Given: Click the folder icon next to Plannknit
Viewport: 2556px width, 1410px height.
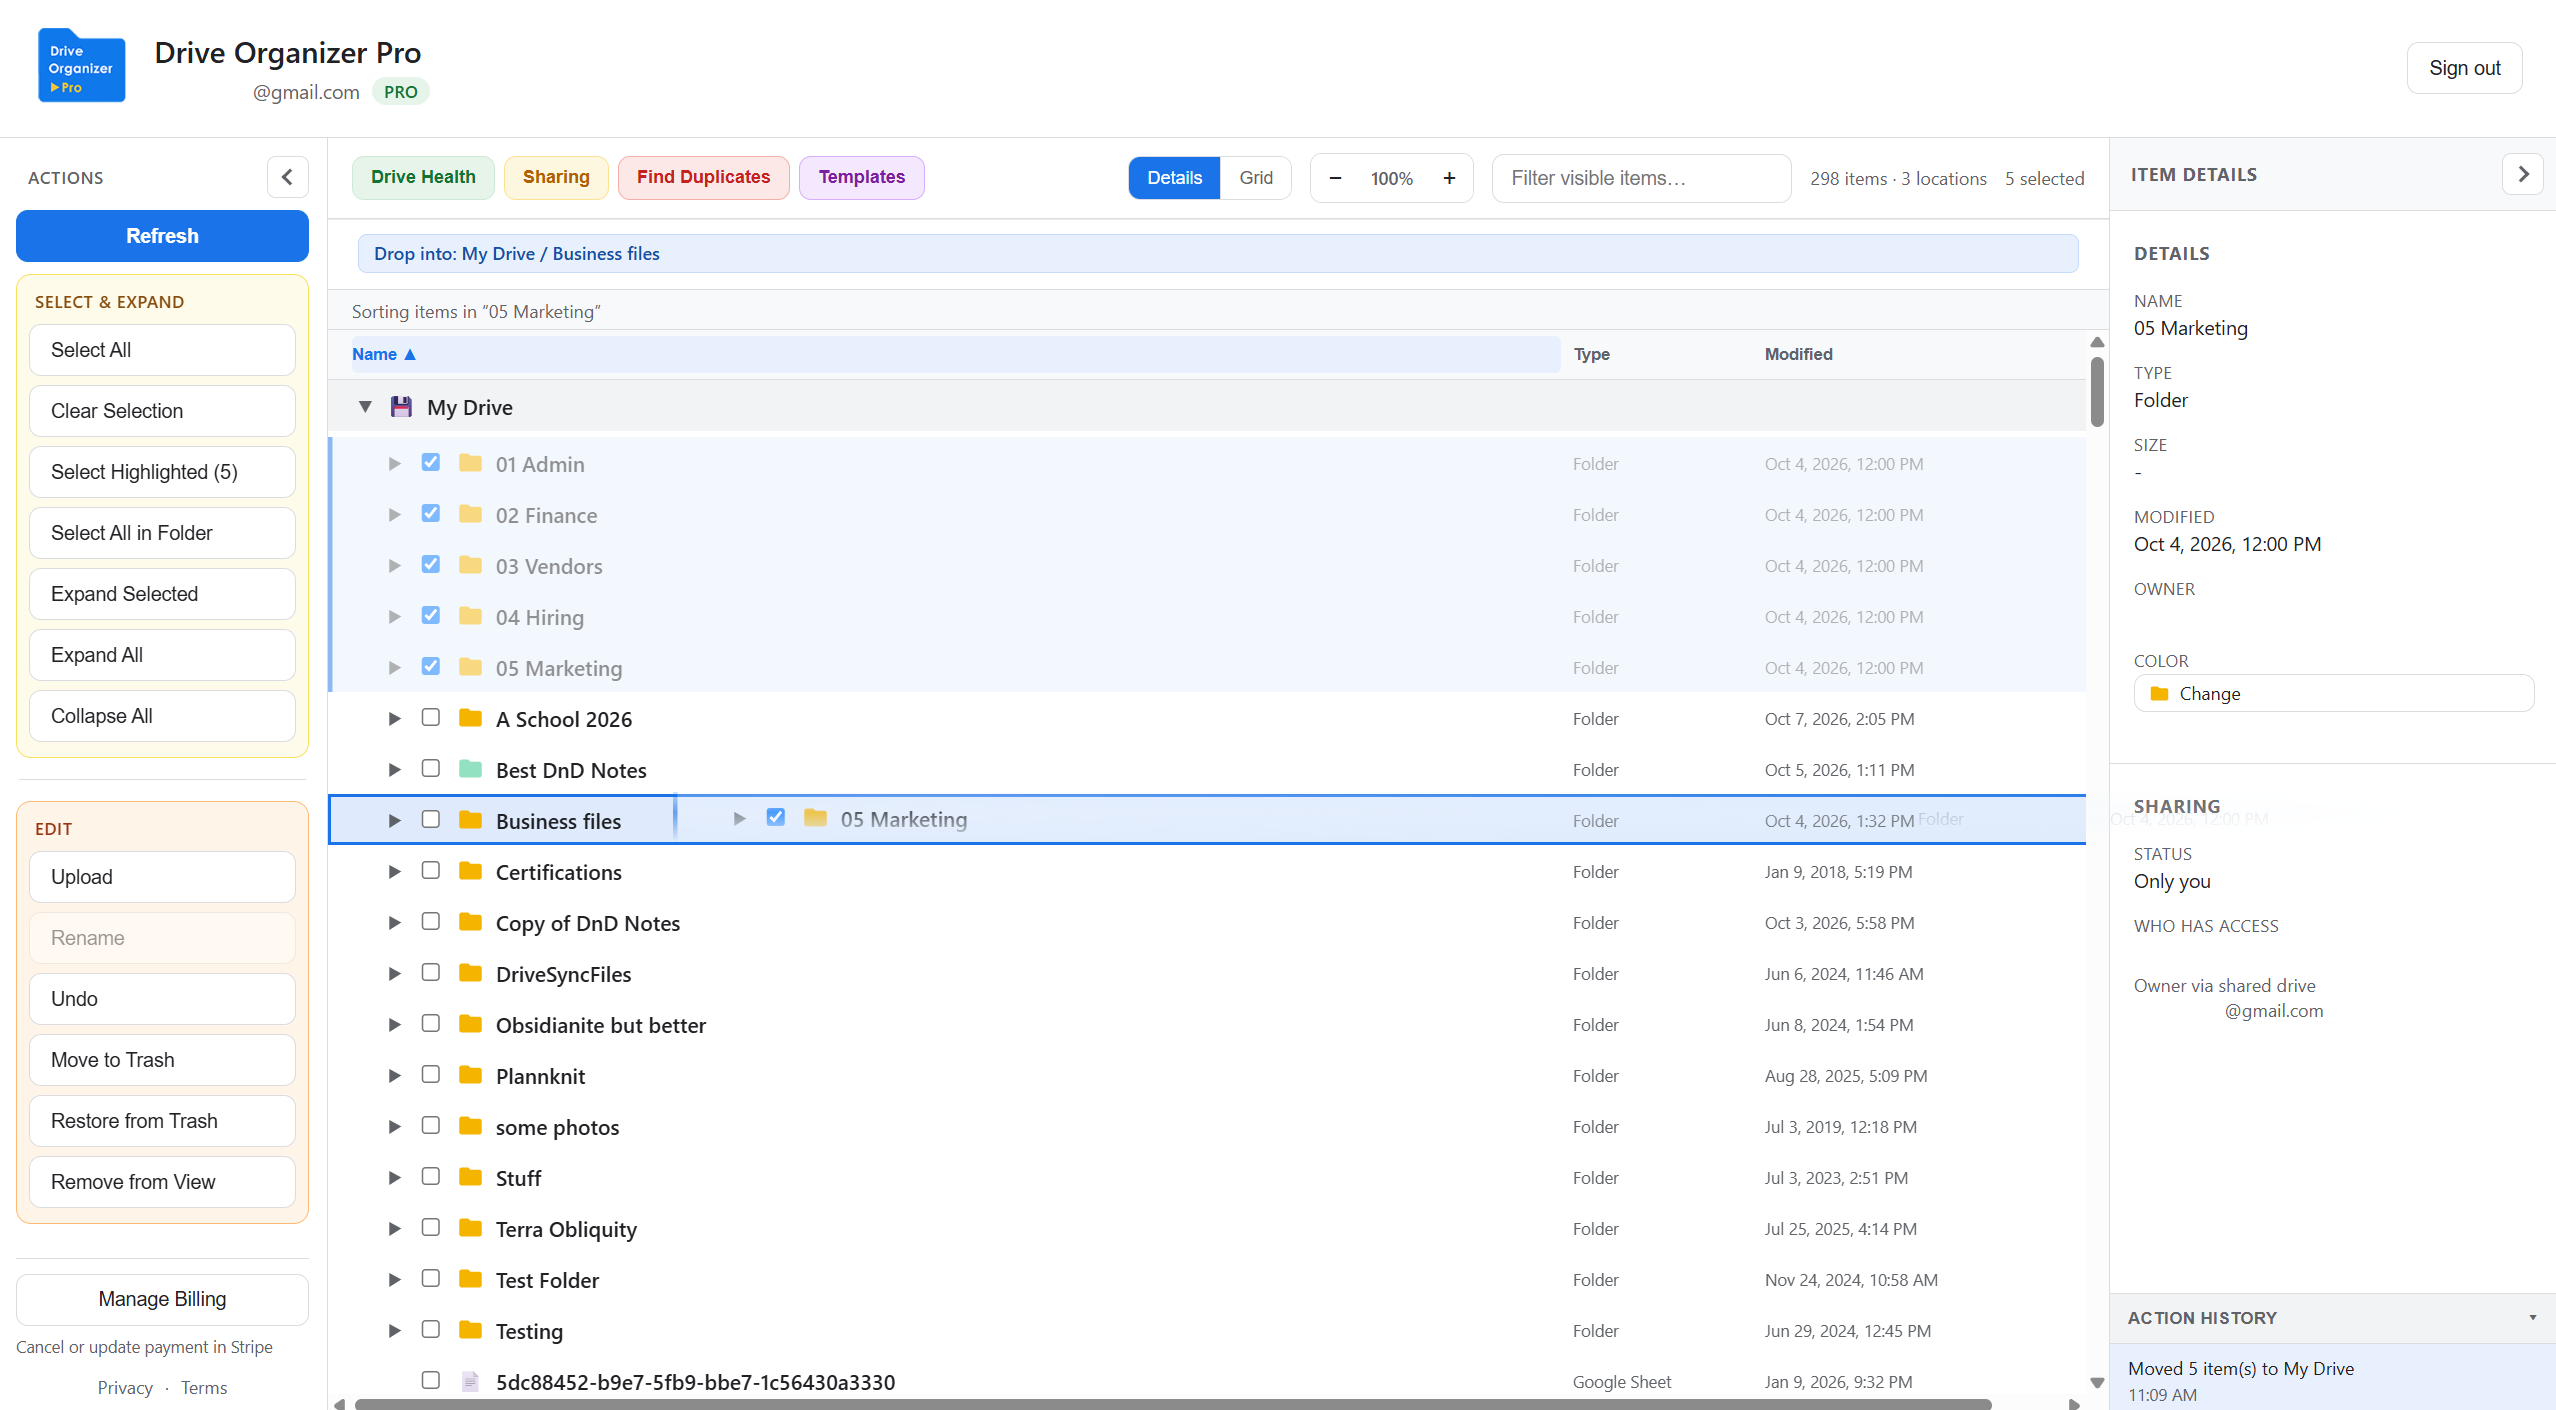Looking at the screenshot, I should pyautogui.click(x=470, y=1075).
